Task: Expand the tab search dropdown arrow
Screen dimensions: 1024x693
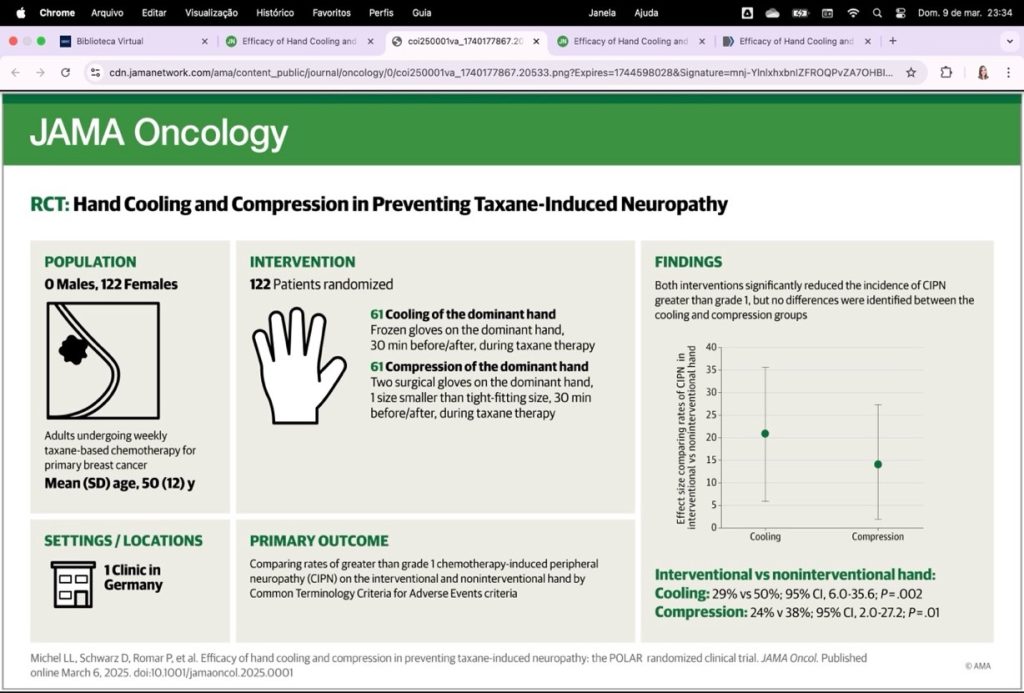Action: [x=1010, y=40]
